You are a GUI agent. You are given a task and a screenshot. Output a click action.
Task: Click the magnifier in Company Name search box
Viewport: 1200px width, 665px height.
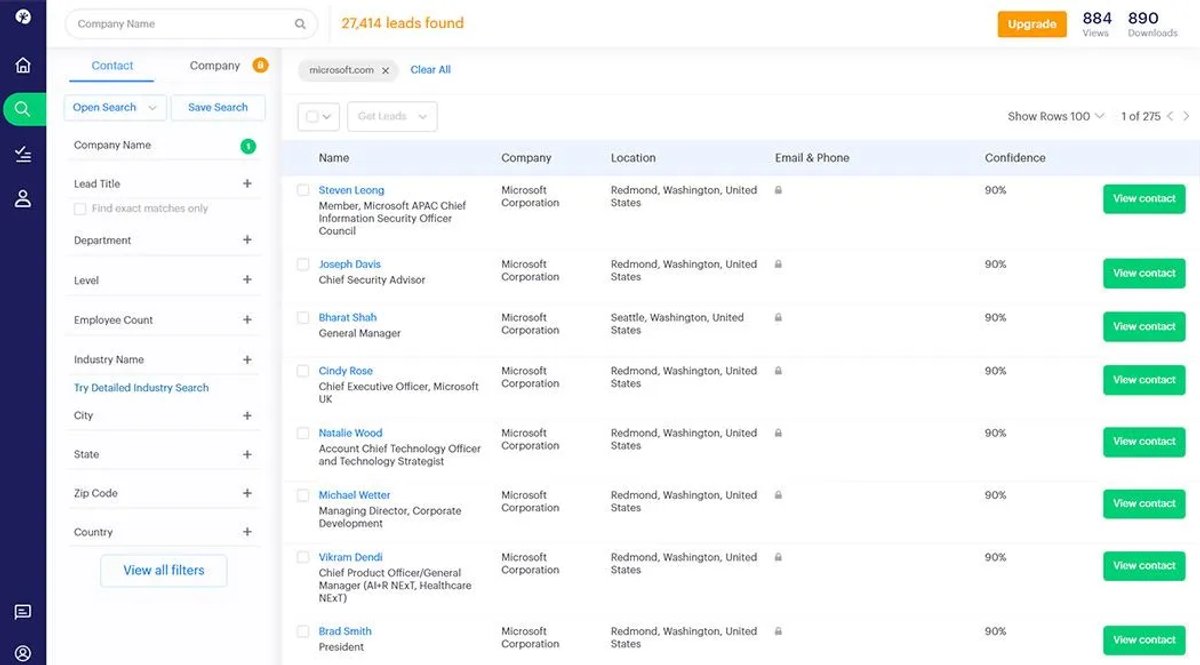pos(300,24)
